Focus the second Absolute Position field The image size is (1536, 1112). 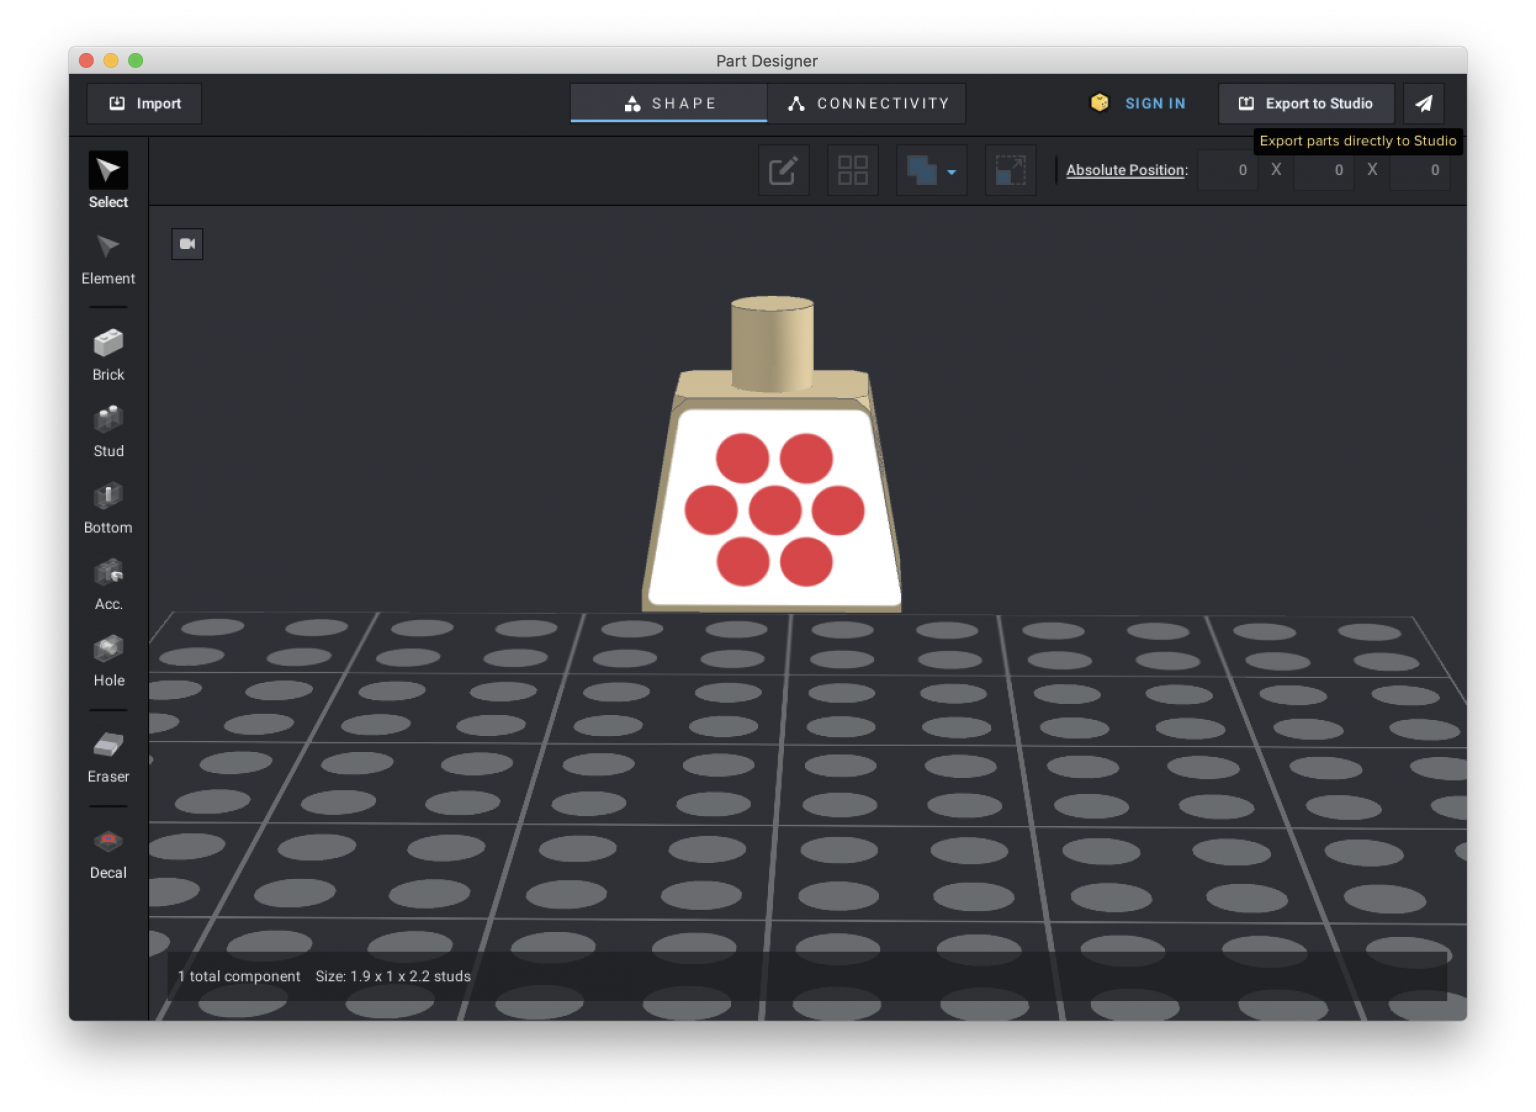pos(1323,170)
